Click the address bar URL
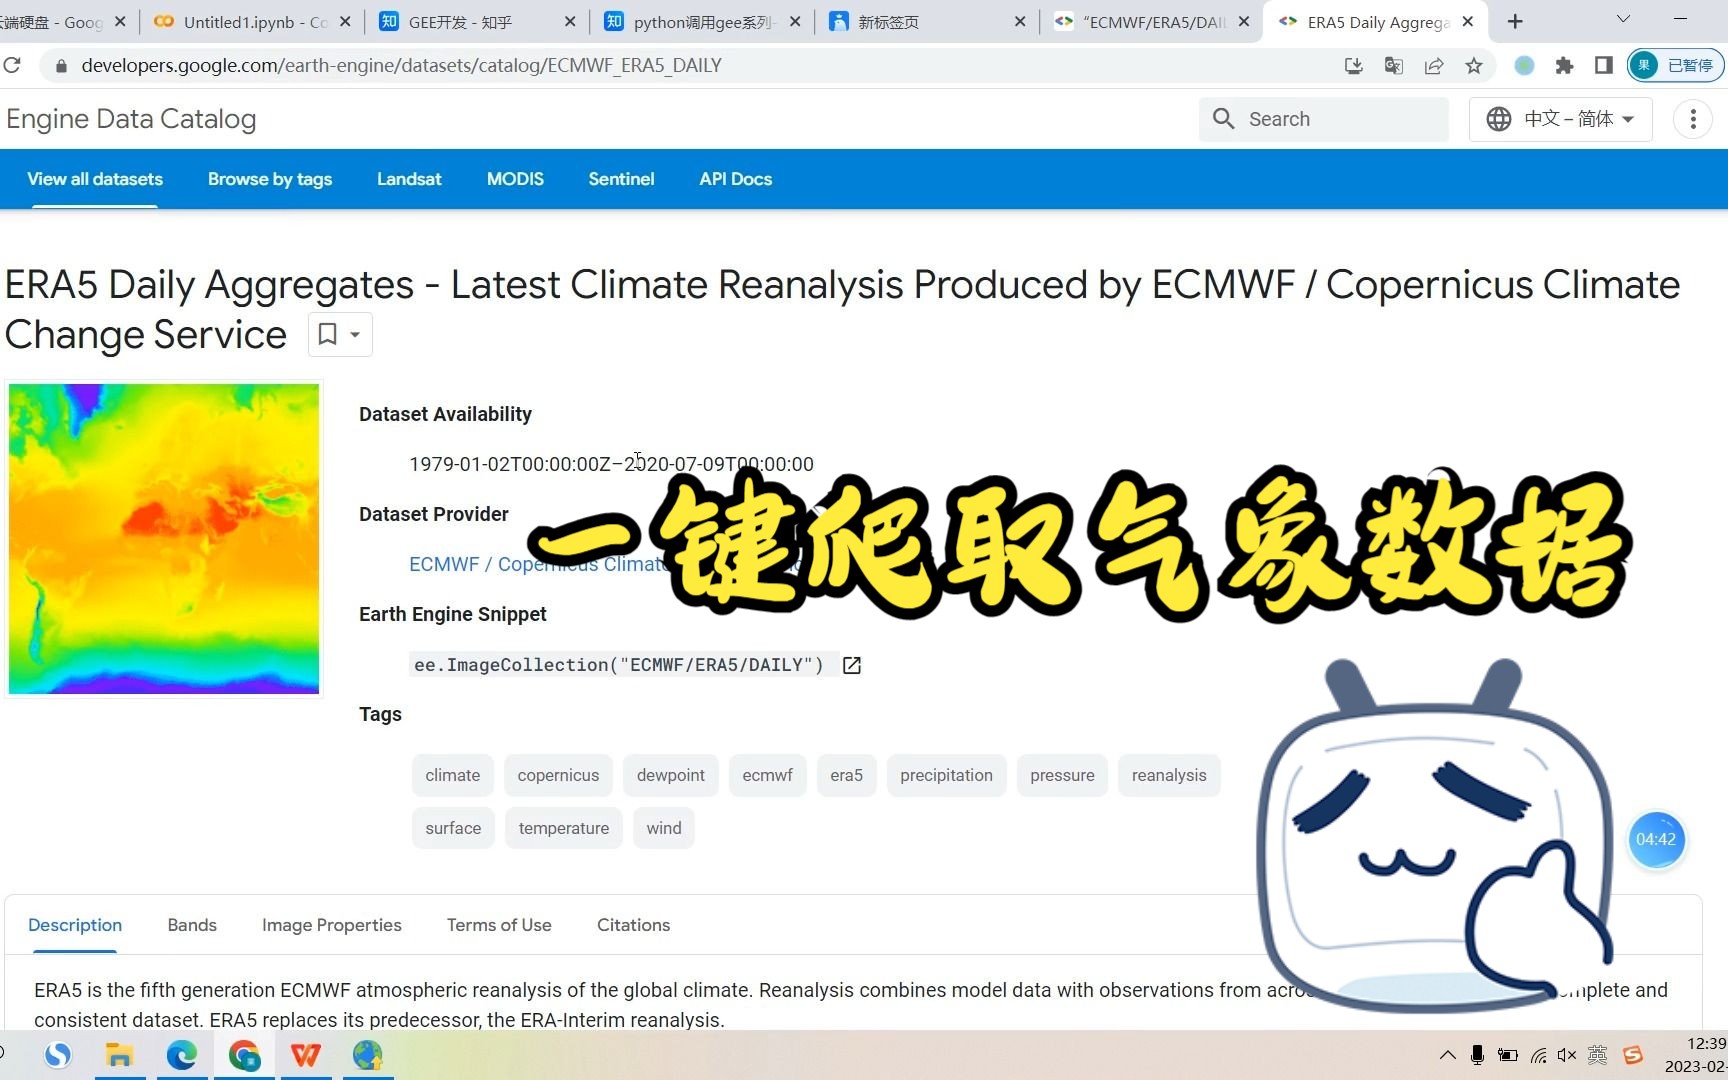This screenshot has height=1080, width=1728. (402, 65)
